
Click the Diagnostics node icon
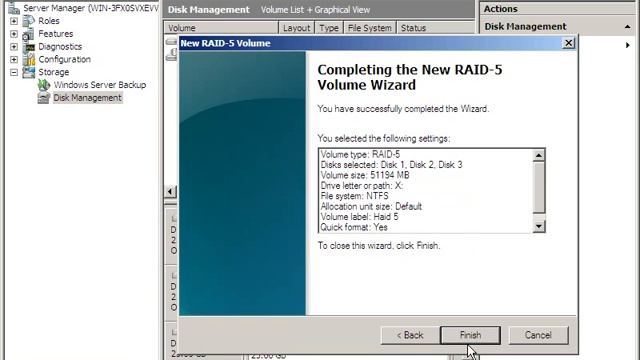point(29,47)
